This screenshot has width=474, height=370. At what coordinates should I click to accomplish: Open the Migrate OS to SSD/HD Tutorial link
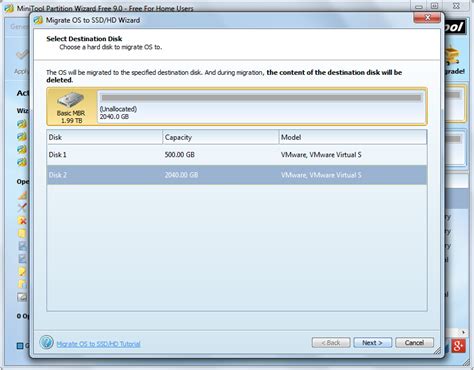click(x=98, y=344)
